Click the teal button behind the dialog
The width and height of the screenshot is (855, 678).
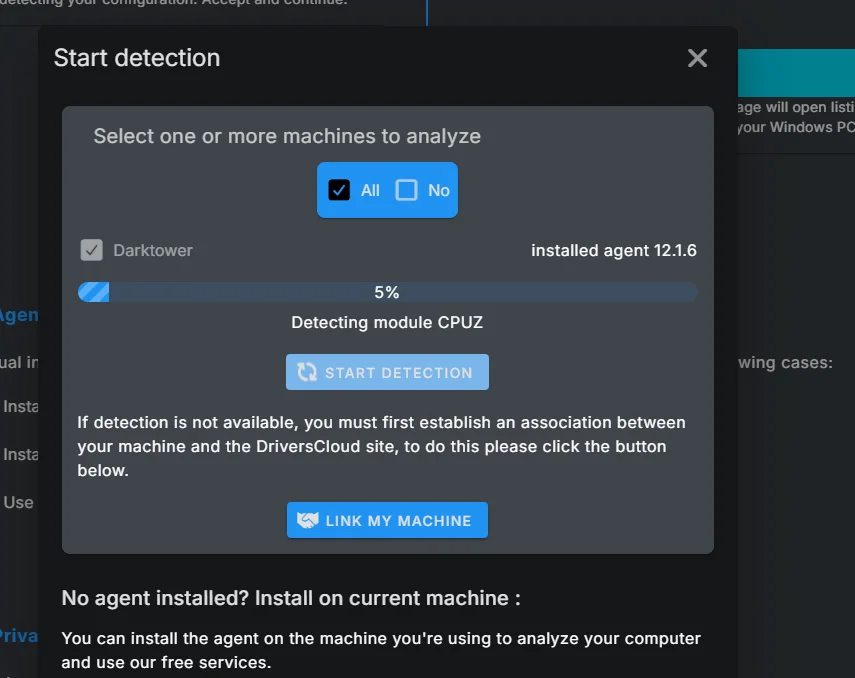[796, 73]
